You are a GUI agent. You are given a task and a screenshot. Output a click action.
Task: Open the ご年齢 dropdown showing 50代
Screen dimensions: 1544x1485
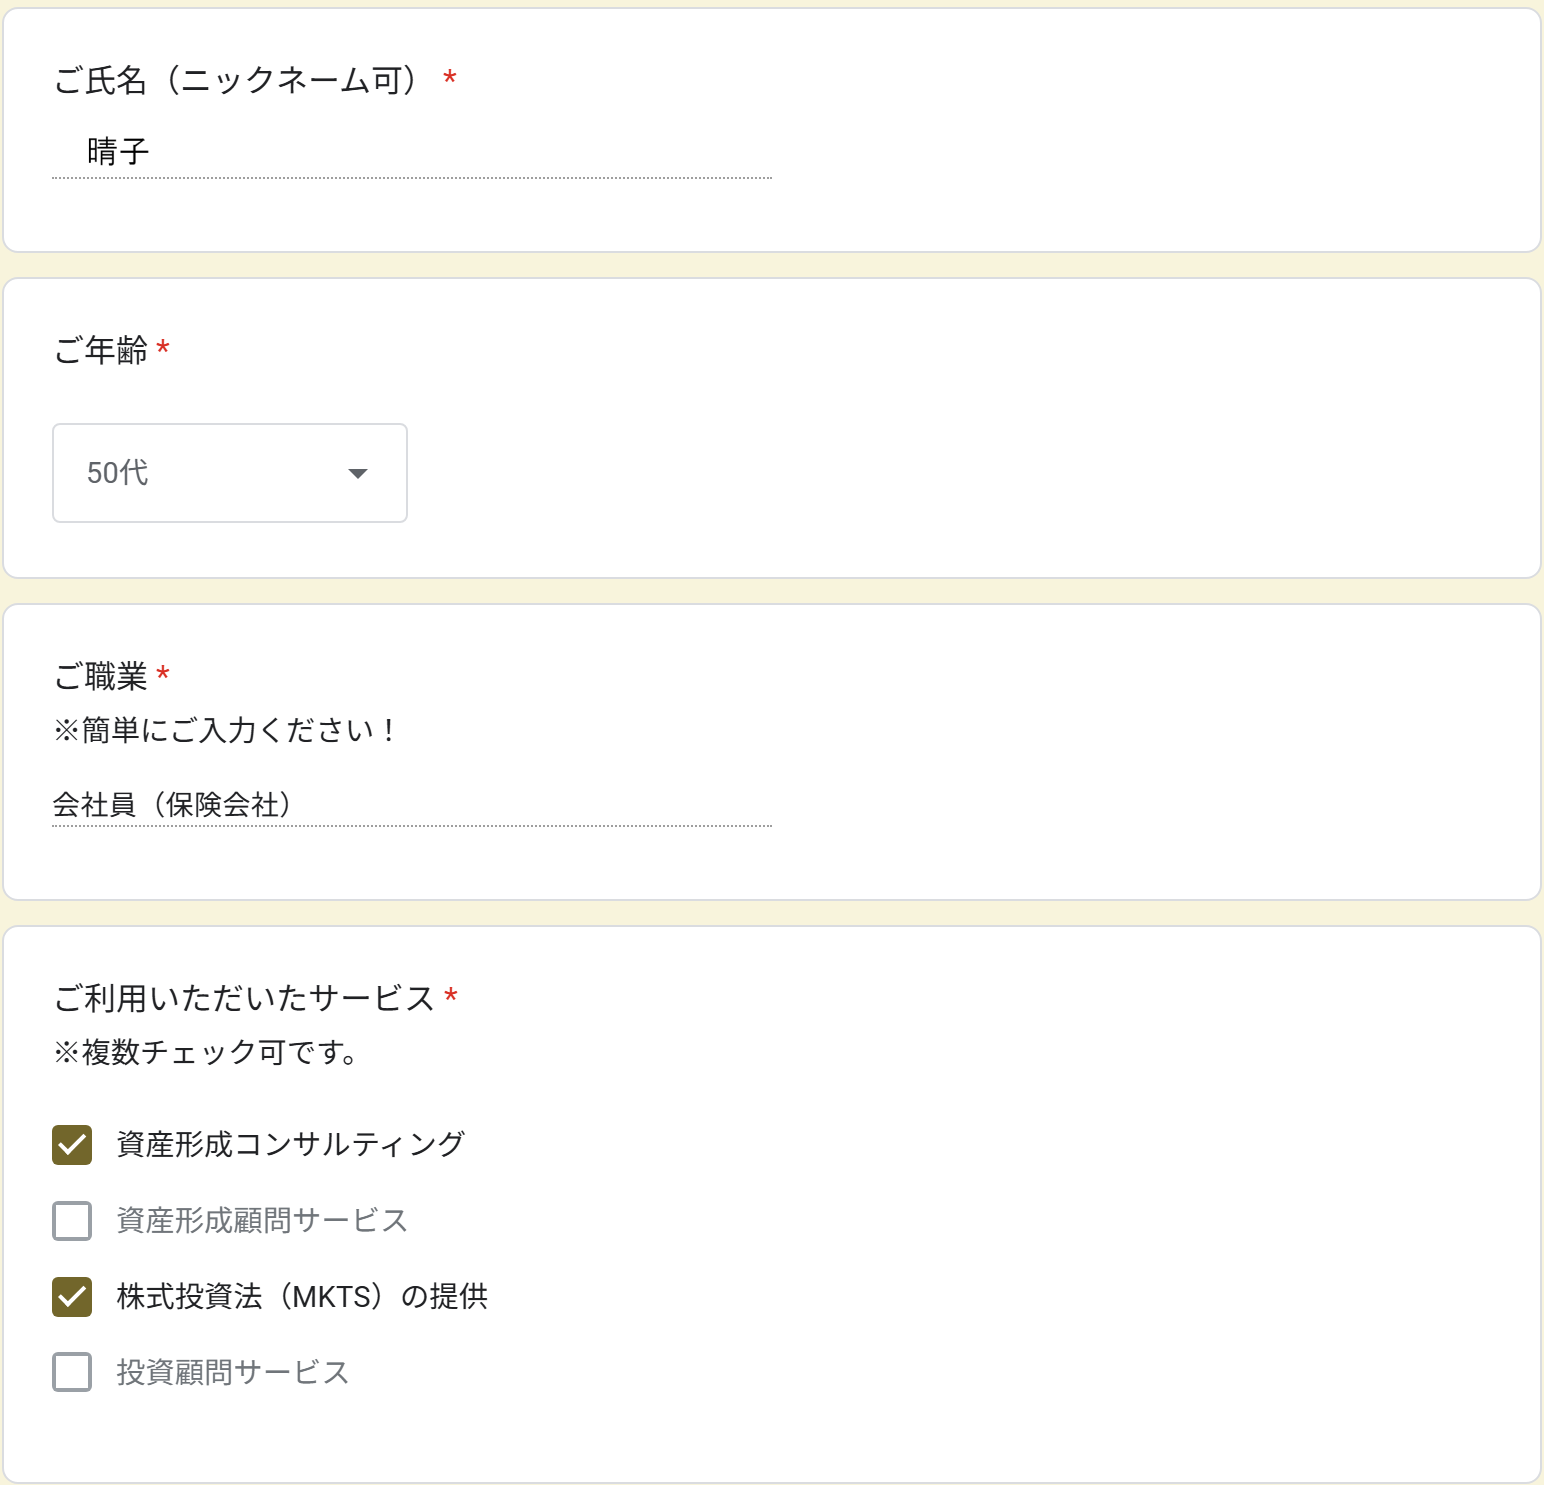tap(229, 473)
